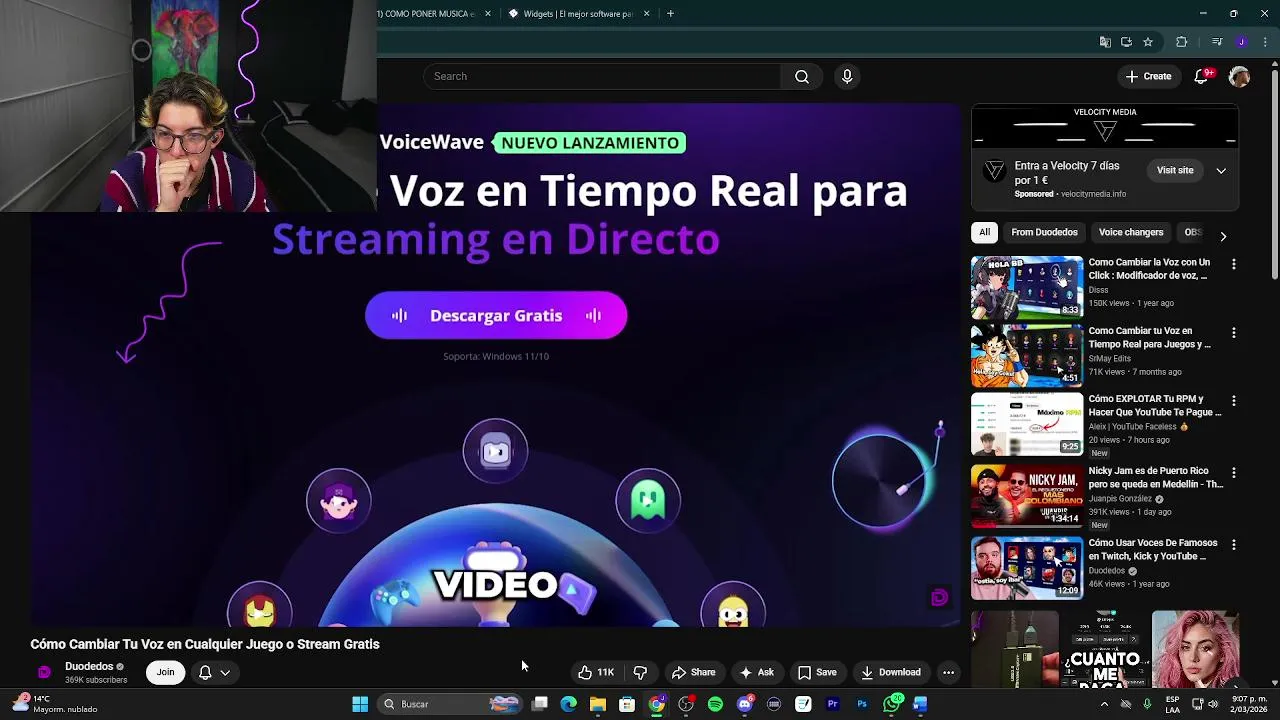The image size is (1280, 720).
Task: Open options for Cómo Usar Voces De Famosos video
Action: pyautogui.click(x=1234, y=545)
